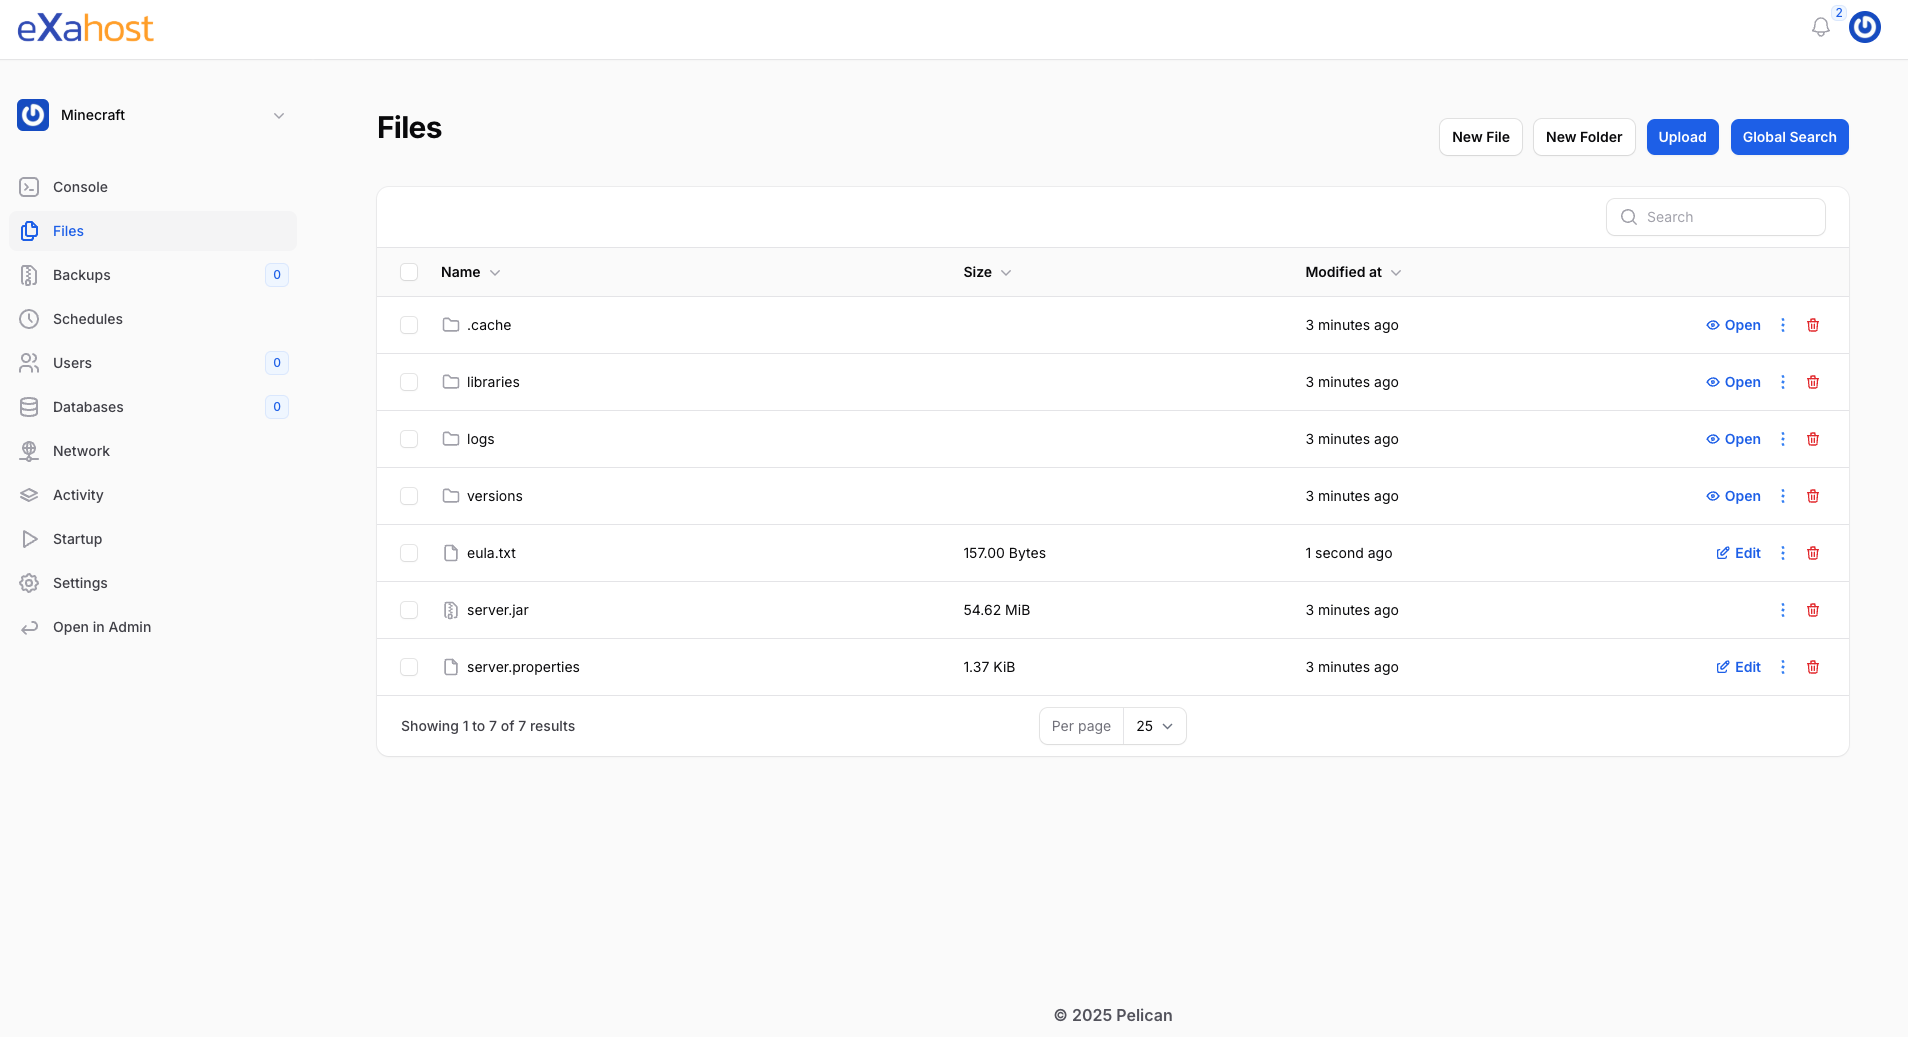
Task: Click the notification bell icon
Action: pyautogui.click(x=1822, y=27)
